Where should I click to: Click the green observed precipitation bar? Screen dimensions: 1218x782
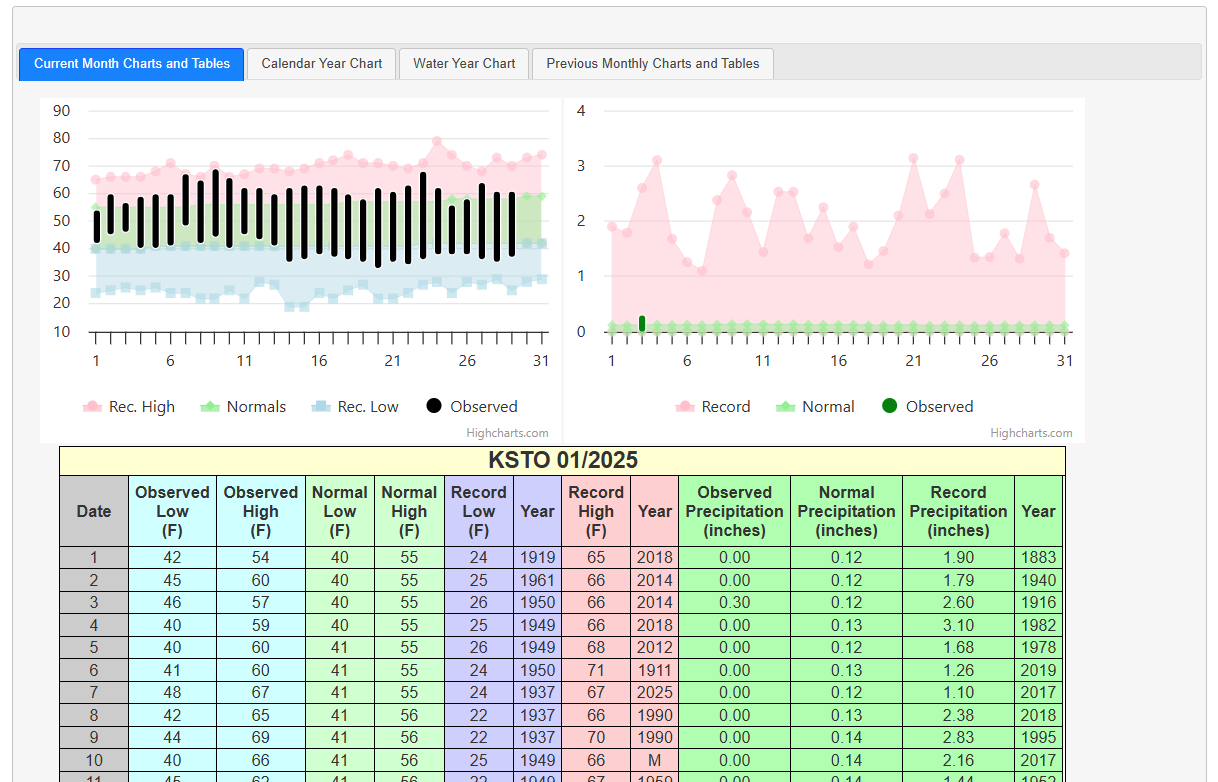(642, 323)
